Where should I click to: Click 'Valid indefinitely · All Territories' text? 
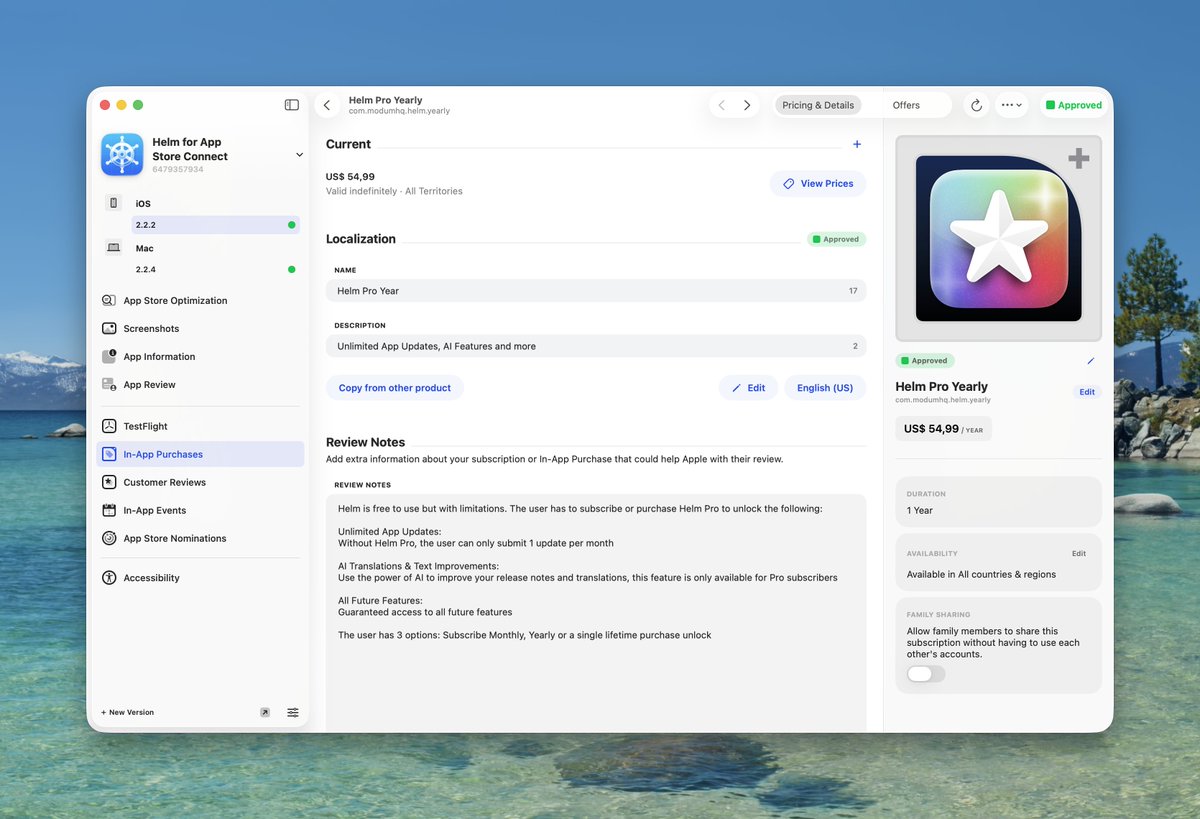point(394,191)
